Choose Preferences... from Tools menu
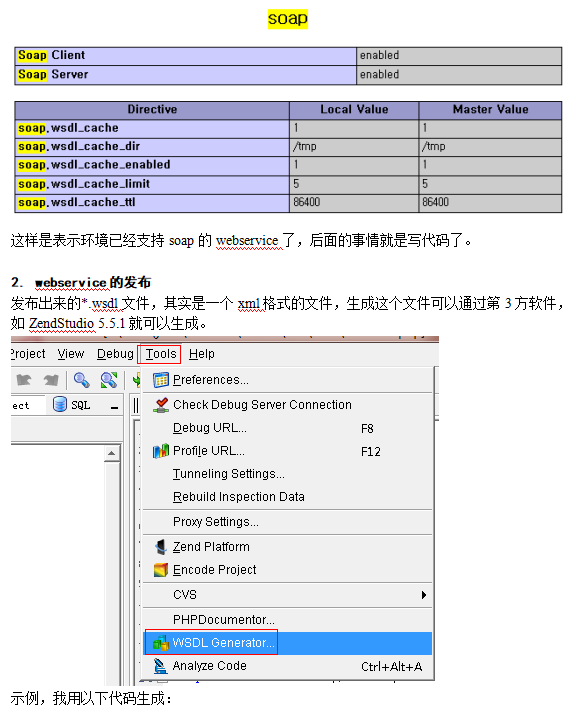 click(x=287, y=380)
